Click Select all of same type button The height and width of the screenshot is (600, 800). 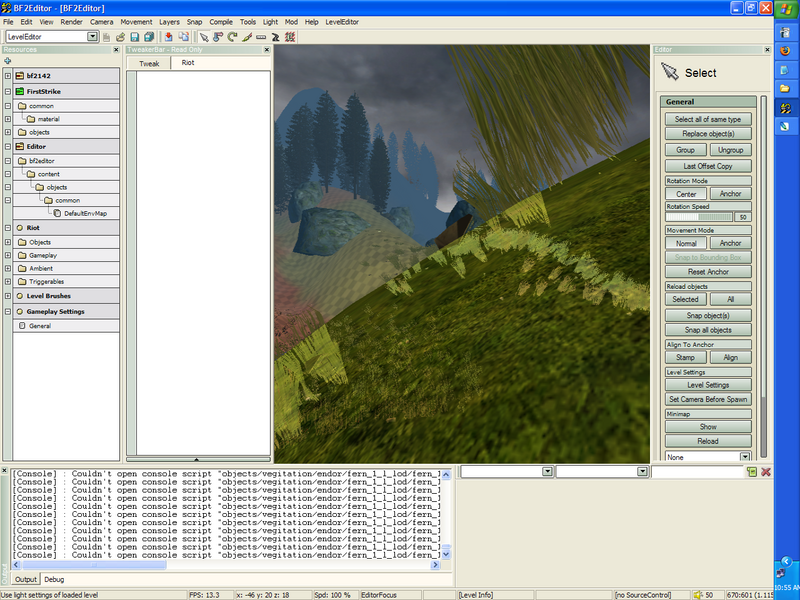(x=708, y=119)
